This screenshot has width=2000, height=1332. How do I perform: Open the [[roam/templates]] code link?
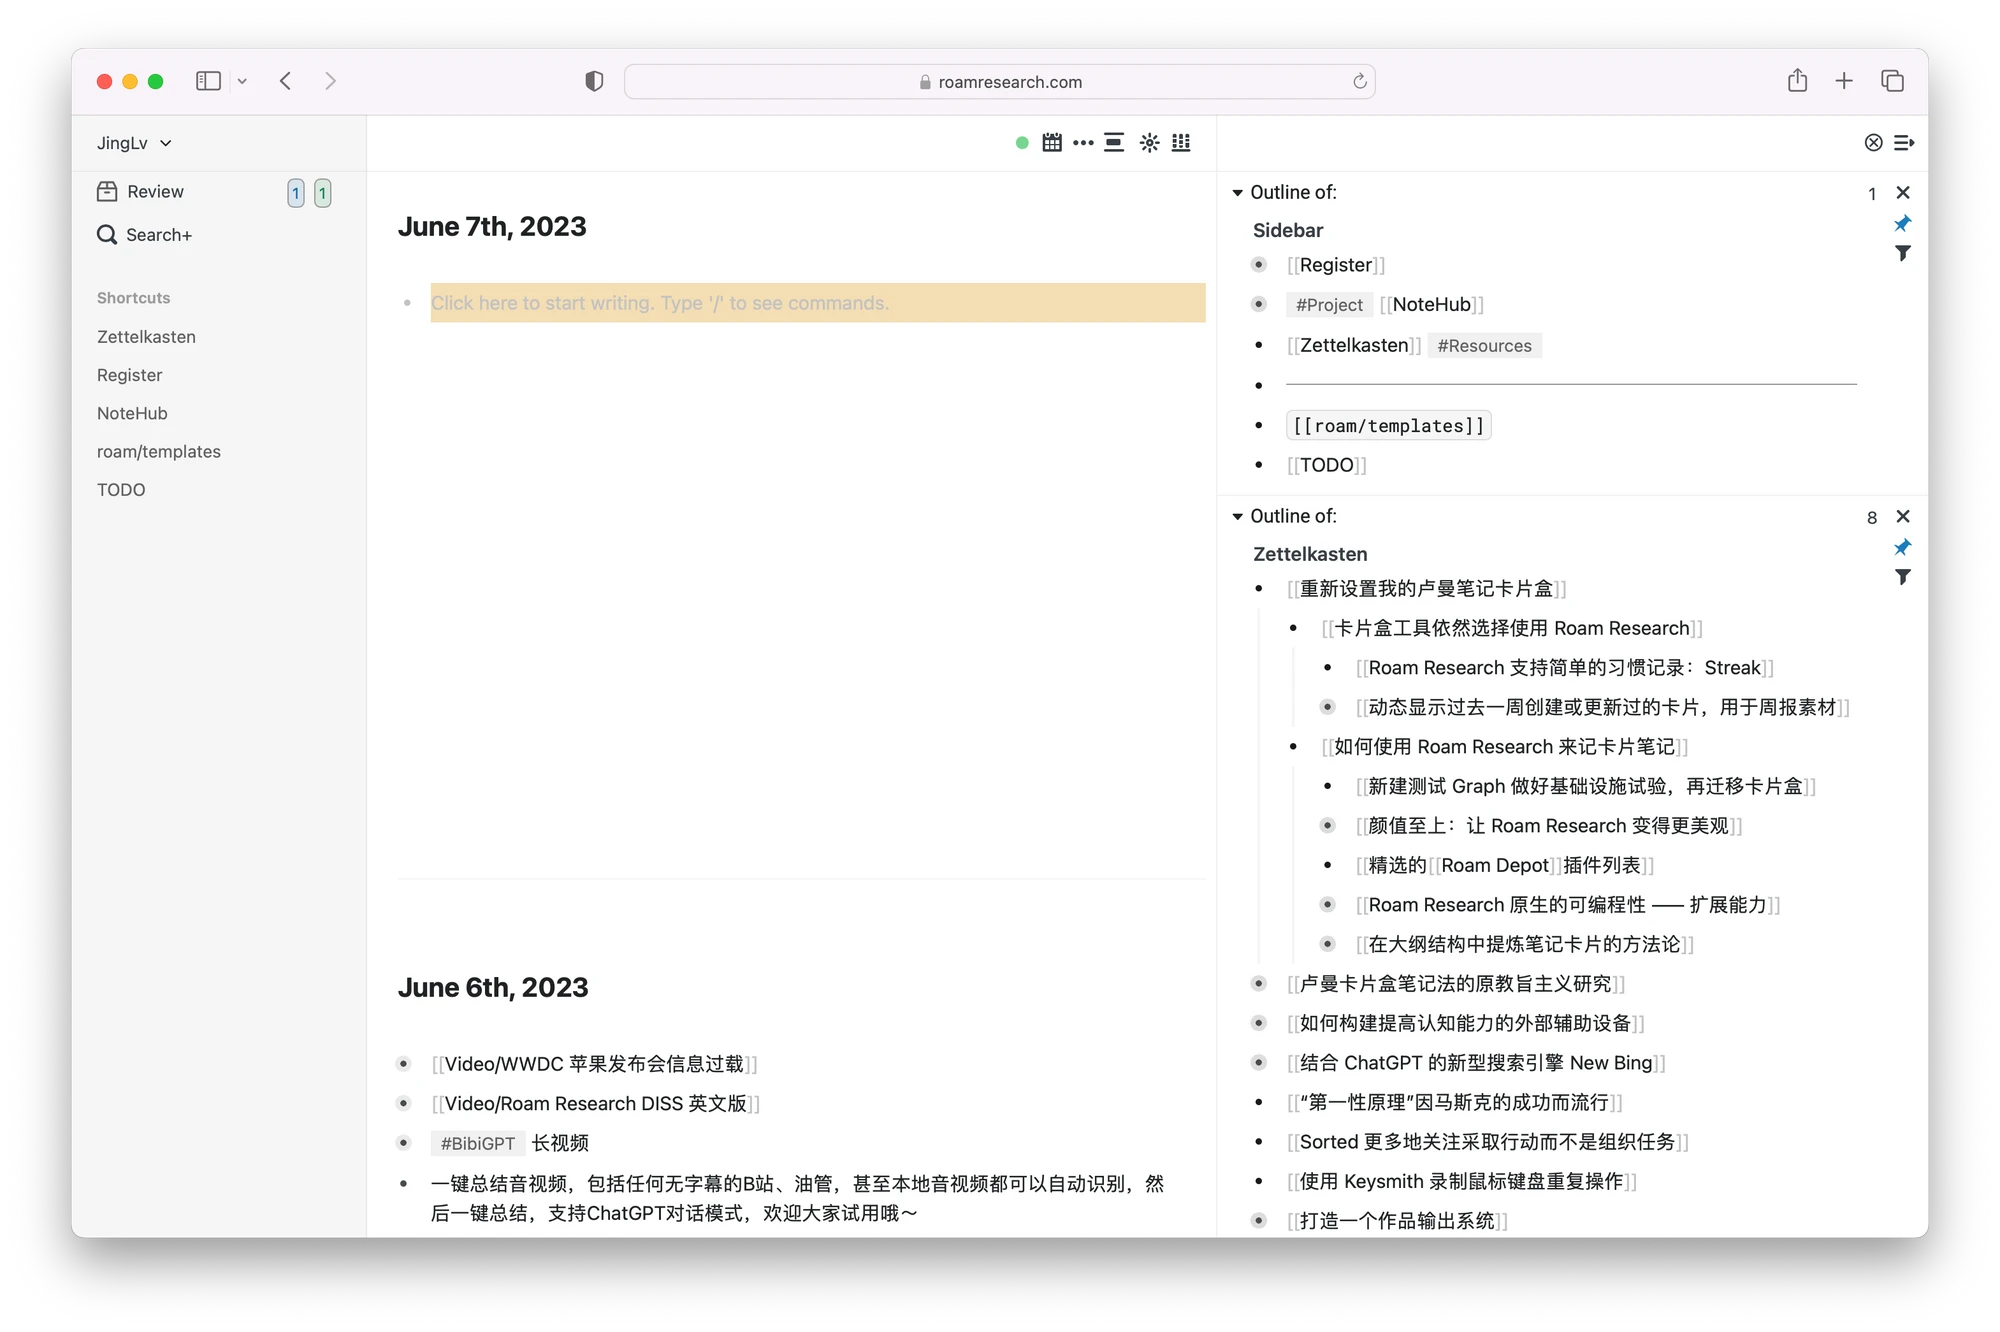[1388, 426]
